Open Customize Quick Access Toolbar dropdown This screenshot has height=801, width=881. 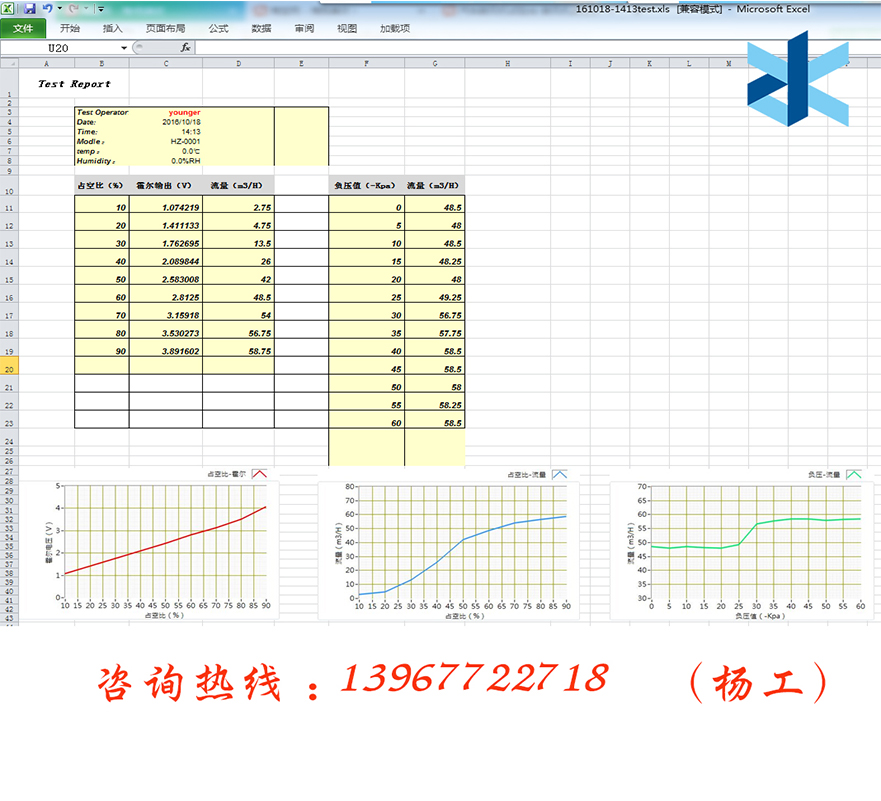pos(100,8)
